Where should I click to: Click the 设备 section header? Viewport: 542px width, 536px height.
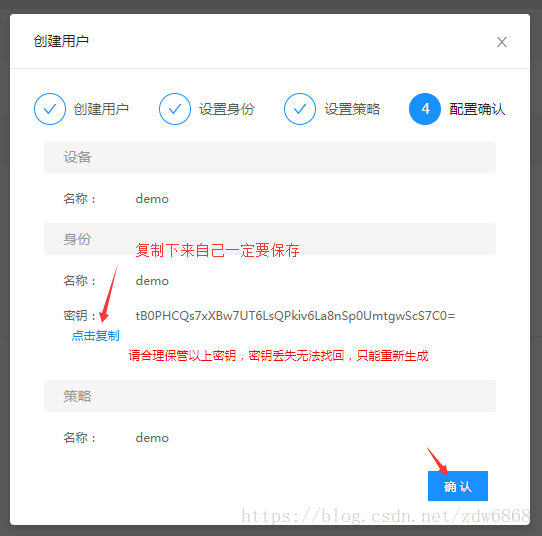(x=270, y=157)
